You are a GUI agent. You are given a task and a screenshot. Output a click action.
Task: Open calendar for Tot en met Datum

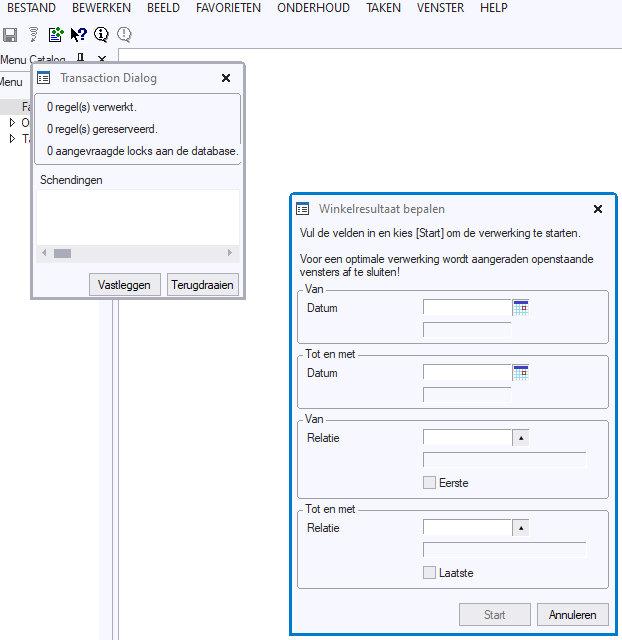[x=521, y=372]
